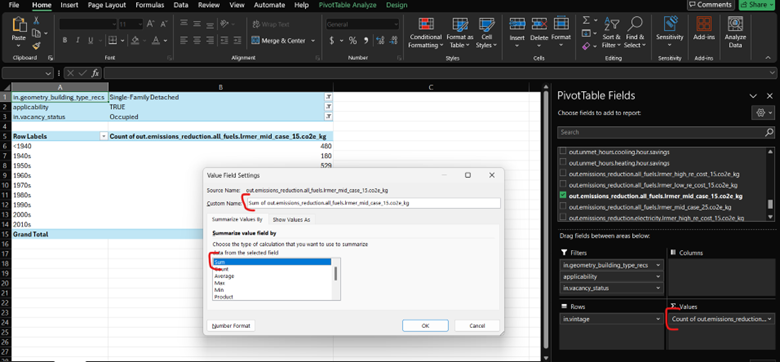Click the PivotTable Fields search box
The image size is (780, 362).
[x=666, y=132]
